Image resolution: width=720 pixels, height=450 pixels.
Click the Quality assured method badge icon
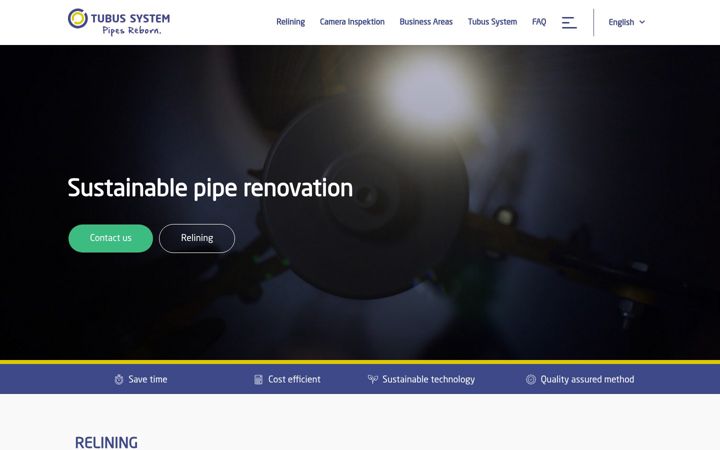(x=531, y=379)
